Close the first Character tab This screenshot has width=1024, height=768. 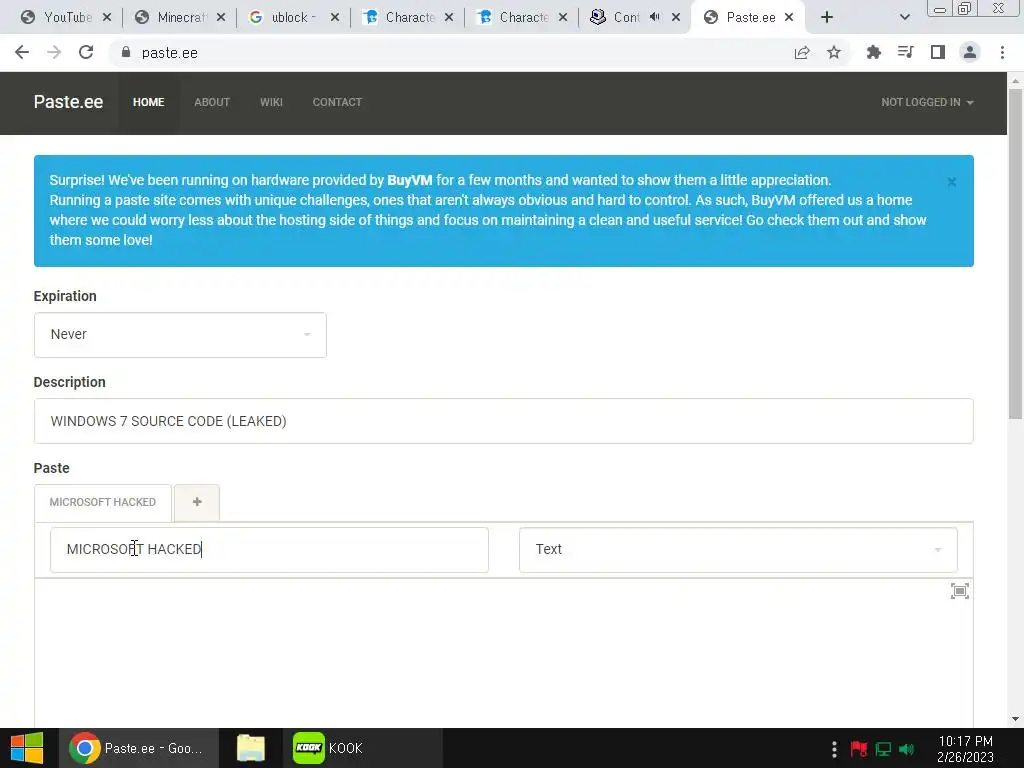[x=449, y=17]
